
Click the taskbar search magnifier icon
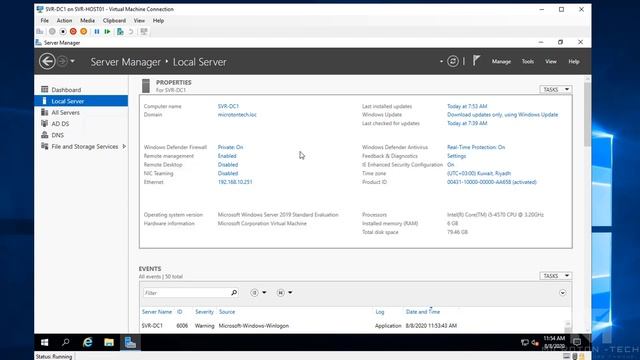66,342
